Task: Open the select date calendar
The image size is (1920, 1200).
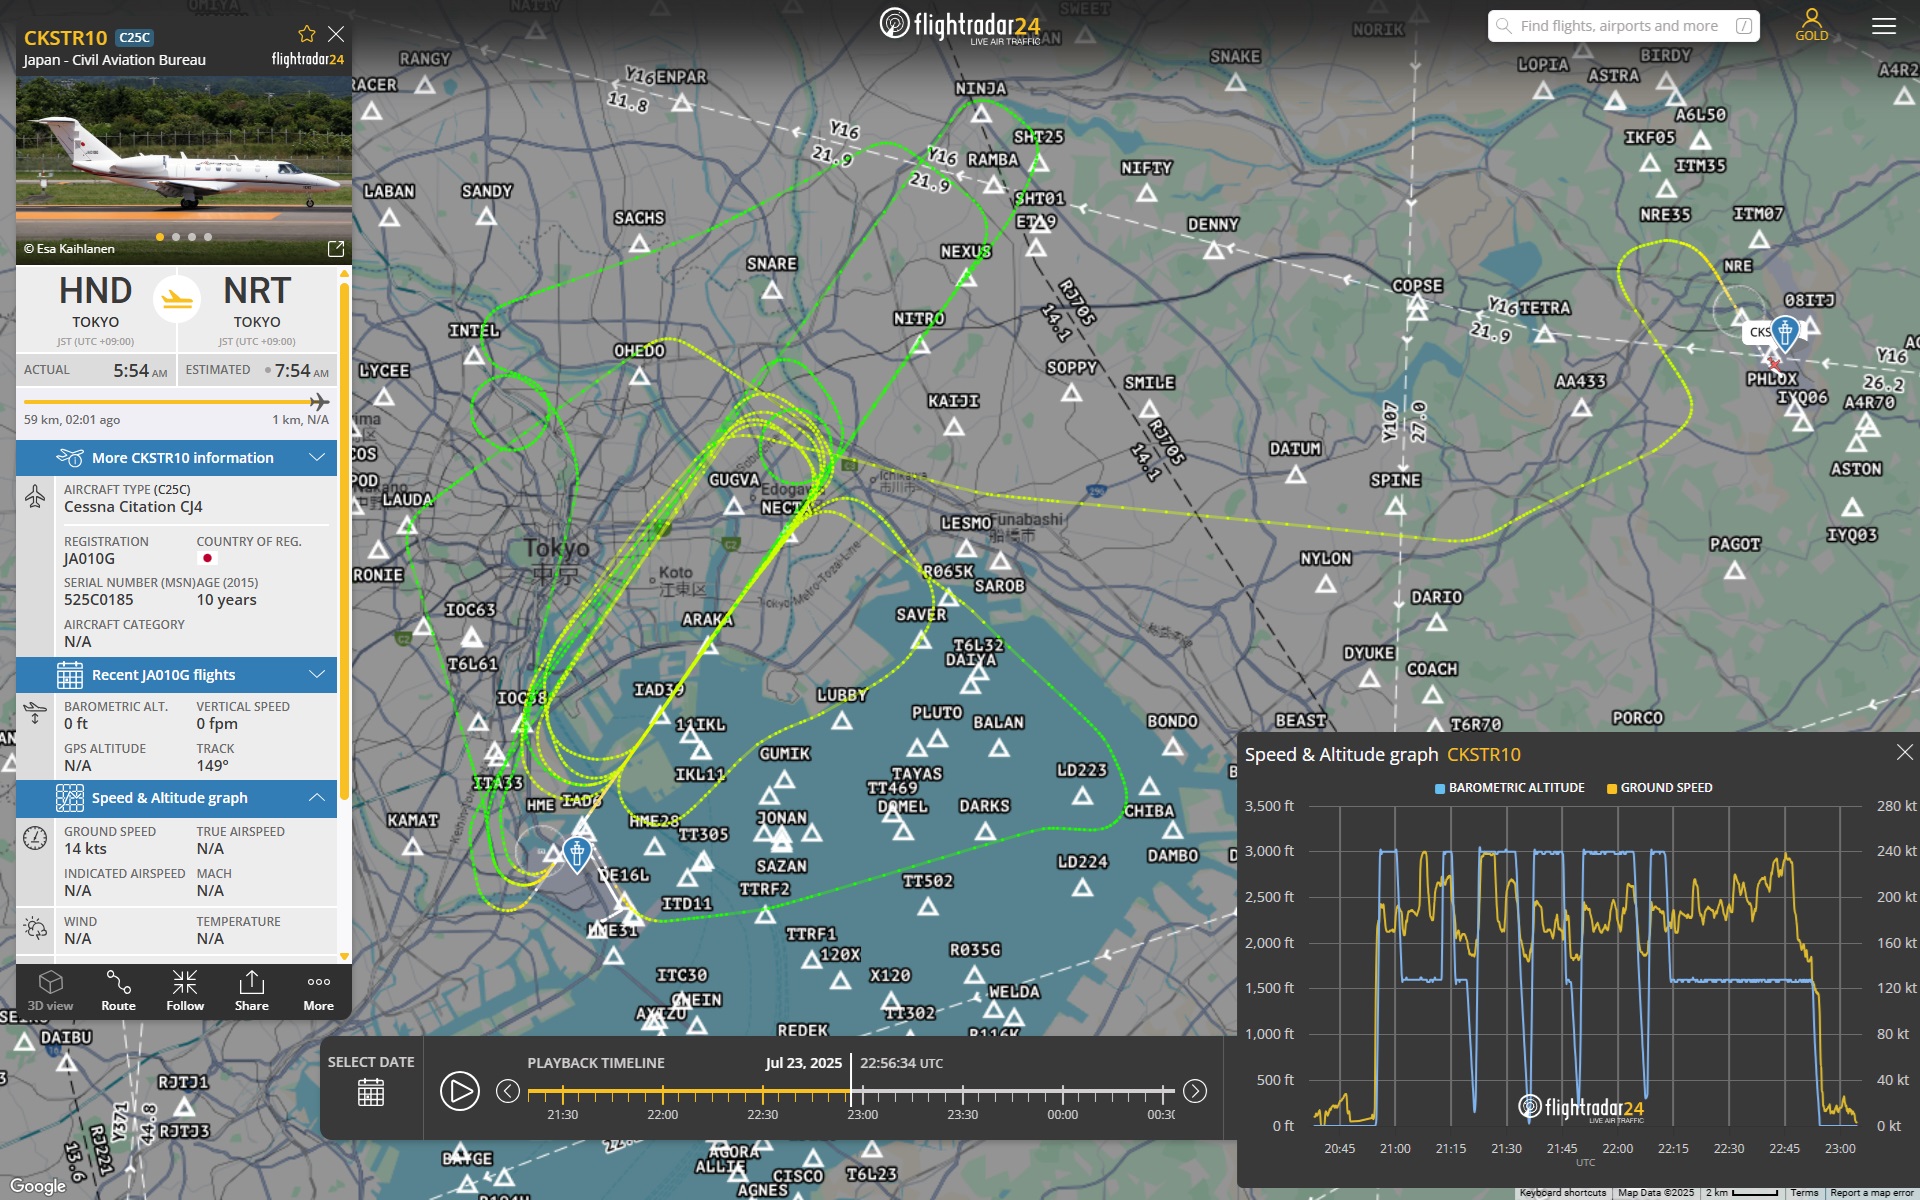Action: click(371, 1092)
